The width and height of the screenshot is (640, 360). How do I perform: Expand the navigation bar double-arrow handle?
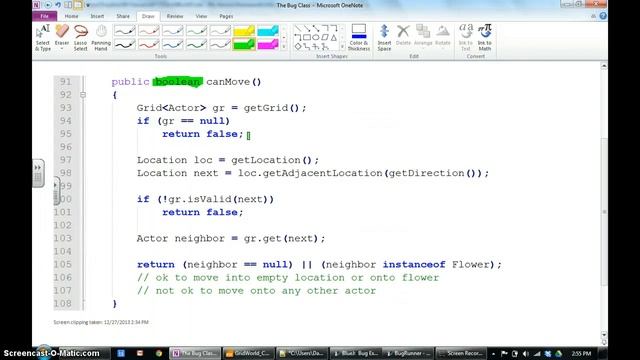[38, 167]
